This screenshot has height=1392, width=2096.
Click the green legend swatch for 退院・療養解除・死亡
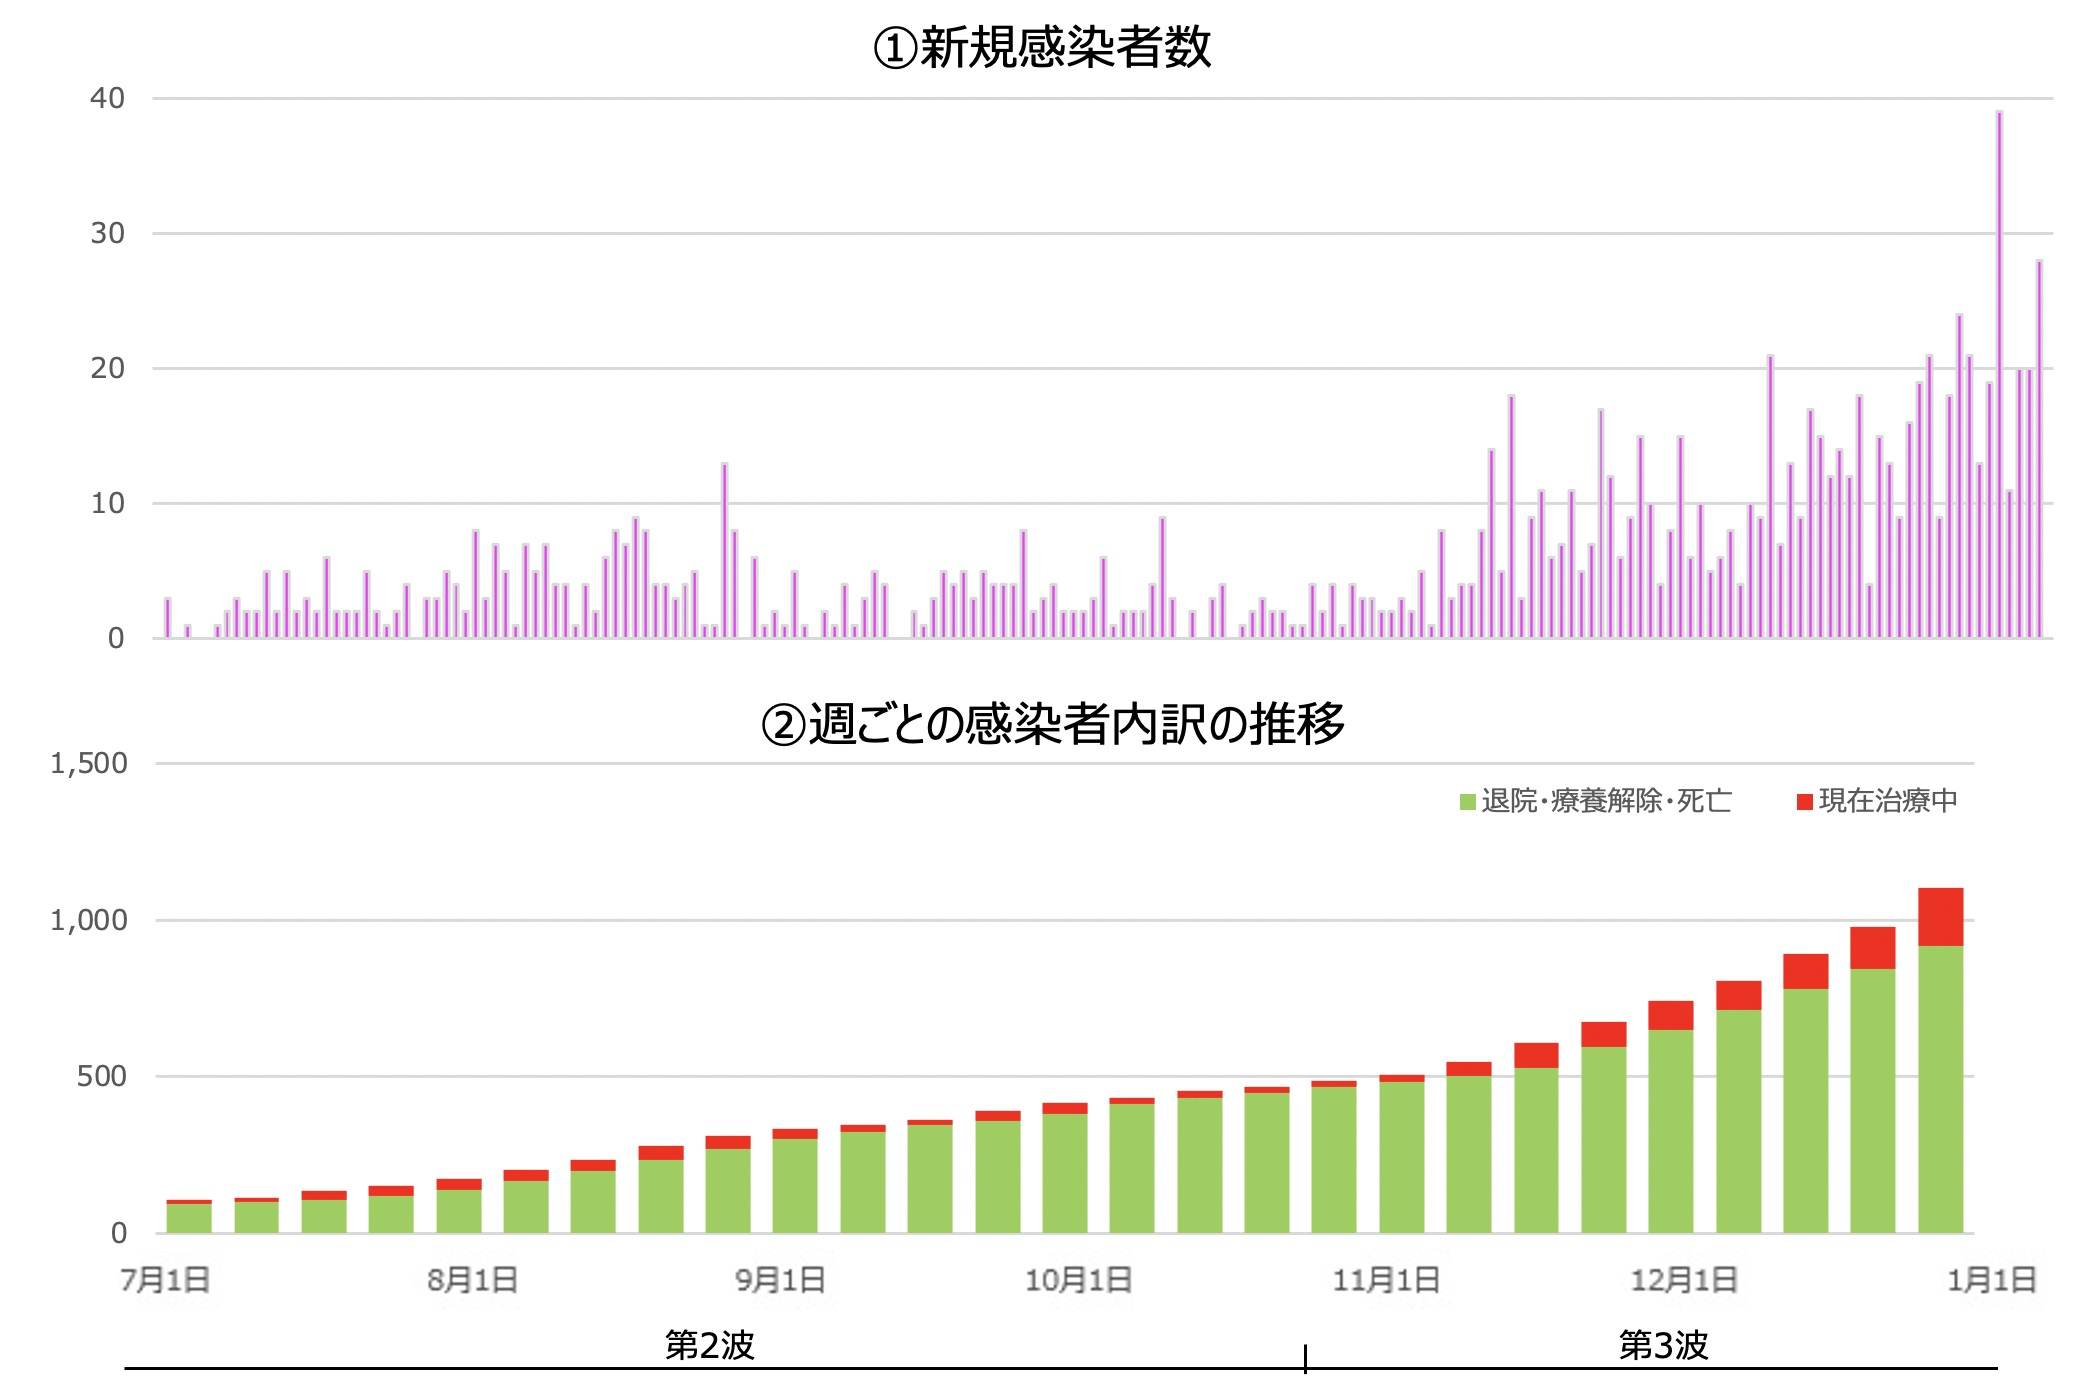[x=1468, y=802]
